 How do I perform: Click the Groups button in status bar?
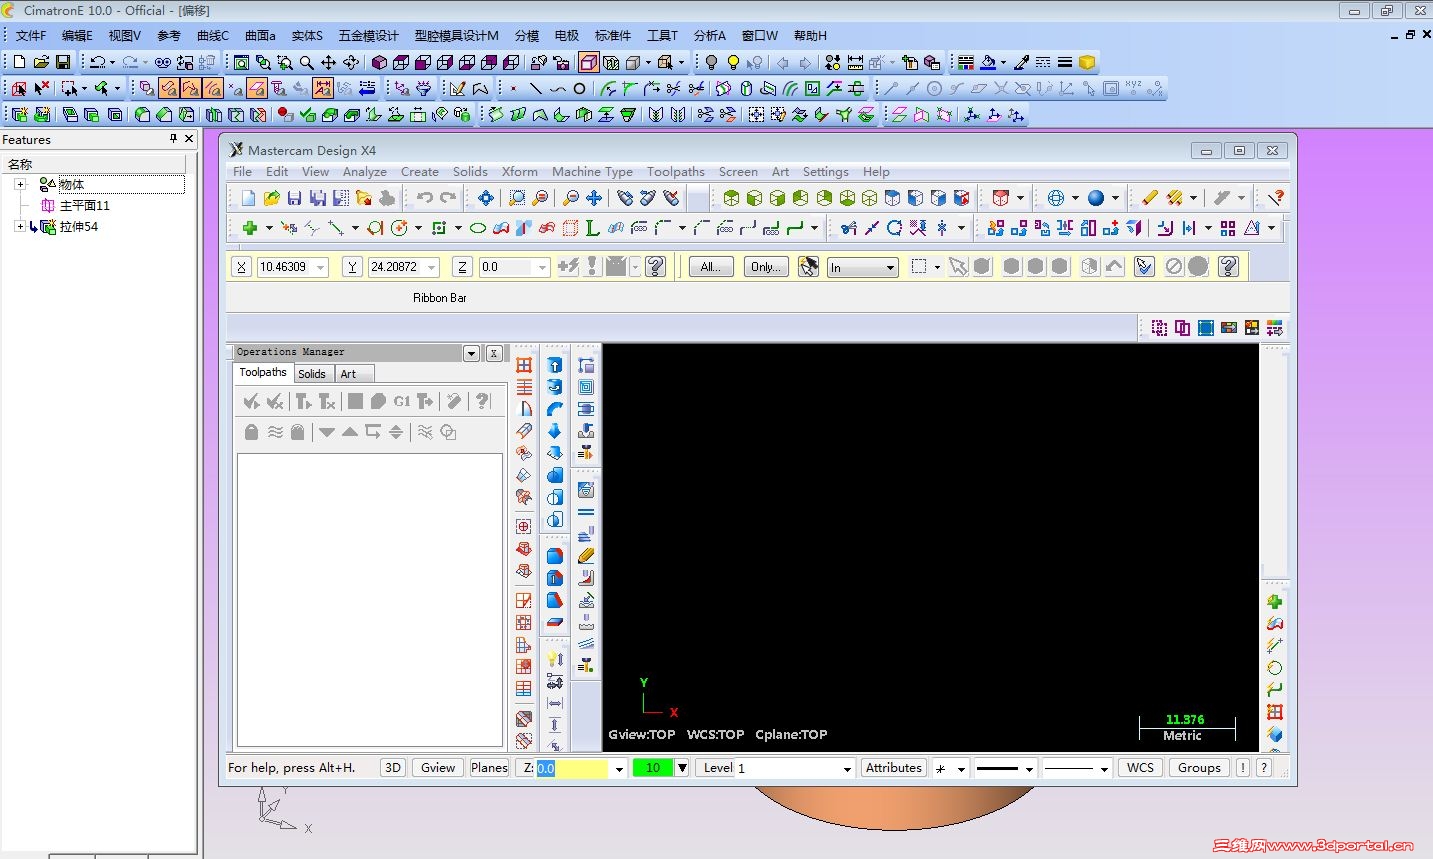click(1199, 768)
